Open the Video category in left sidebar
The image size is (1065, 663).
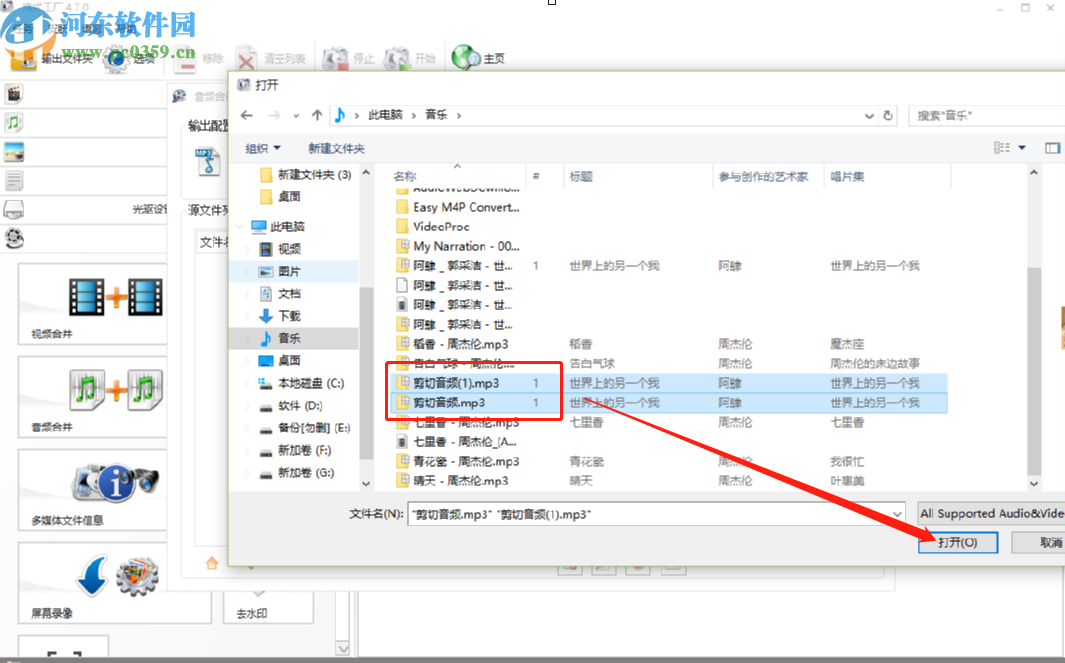(14, 94)
